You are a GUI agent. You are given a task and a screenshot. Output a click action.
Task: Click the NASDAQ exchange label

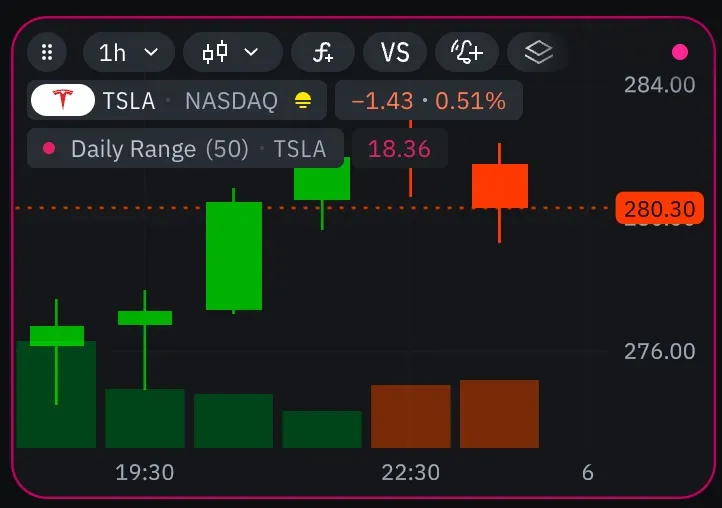[231, 101]
